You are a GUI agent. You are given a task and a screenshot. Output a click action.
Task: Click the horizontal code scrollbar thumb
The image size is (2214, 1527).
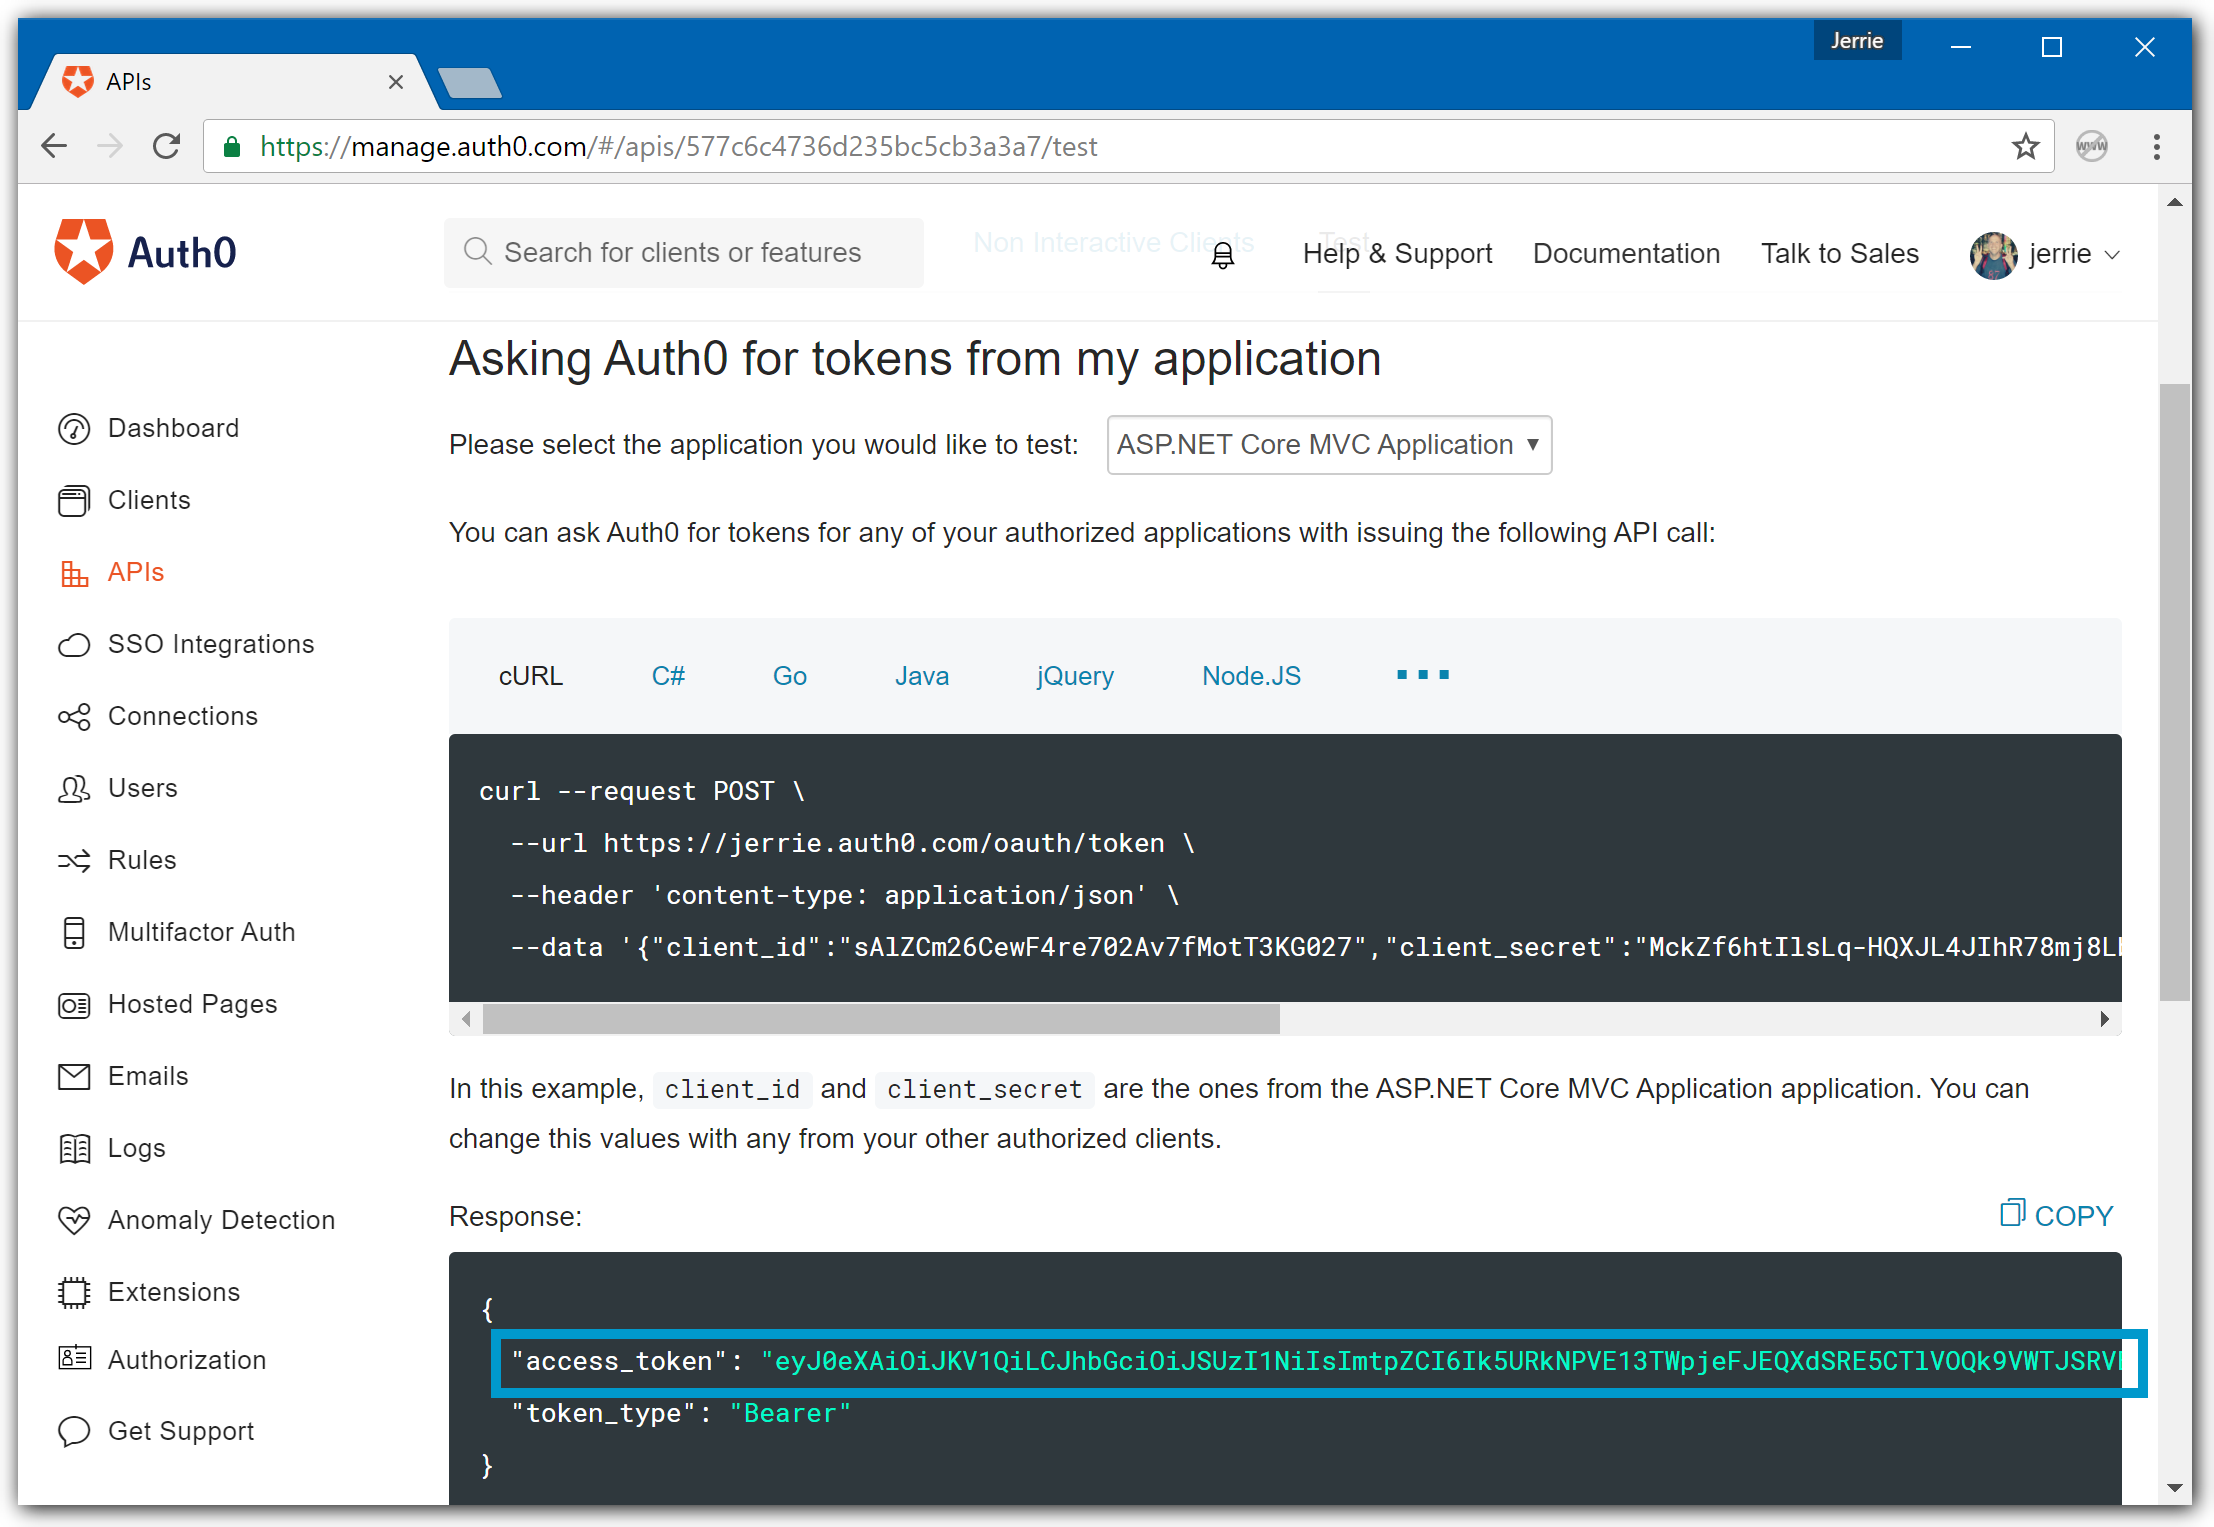coord(881,1019)
